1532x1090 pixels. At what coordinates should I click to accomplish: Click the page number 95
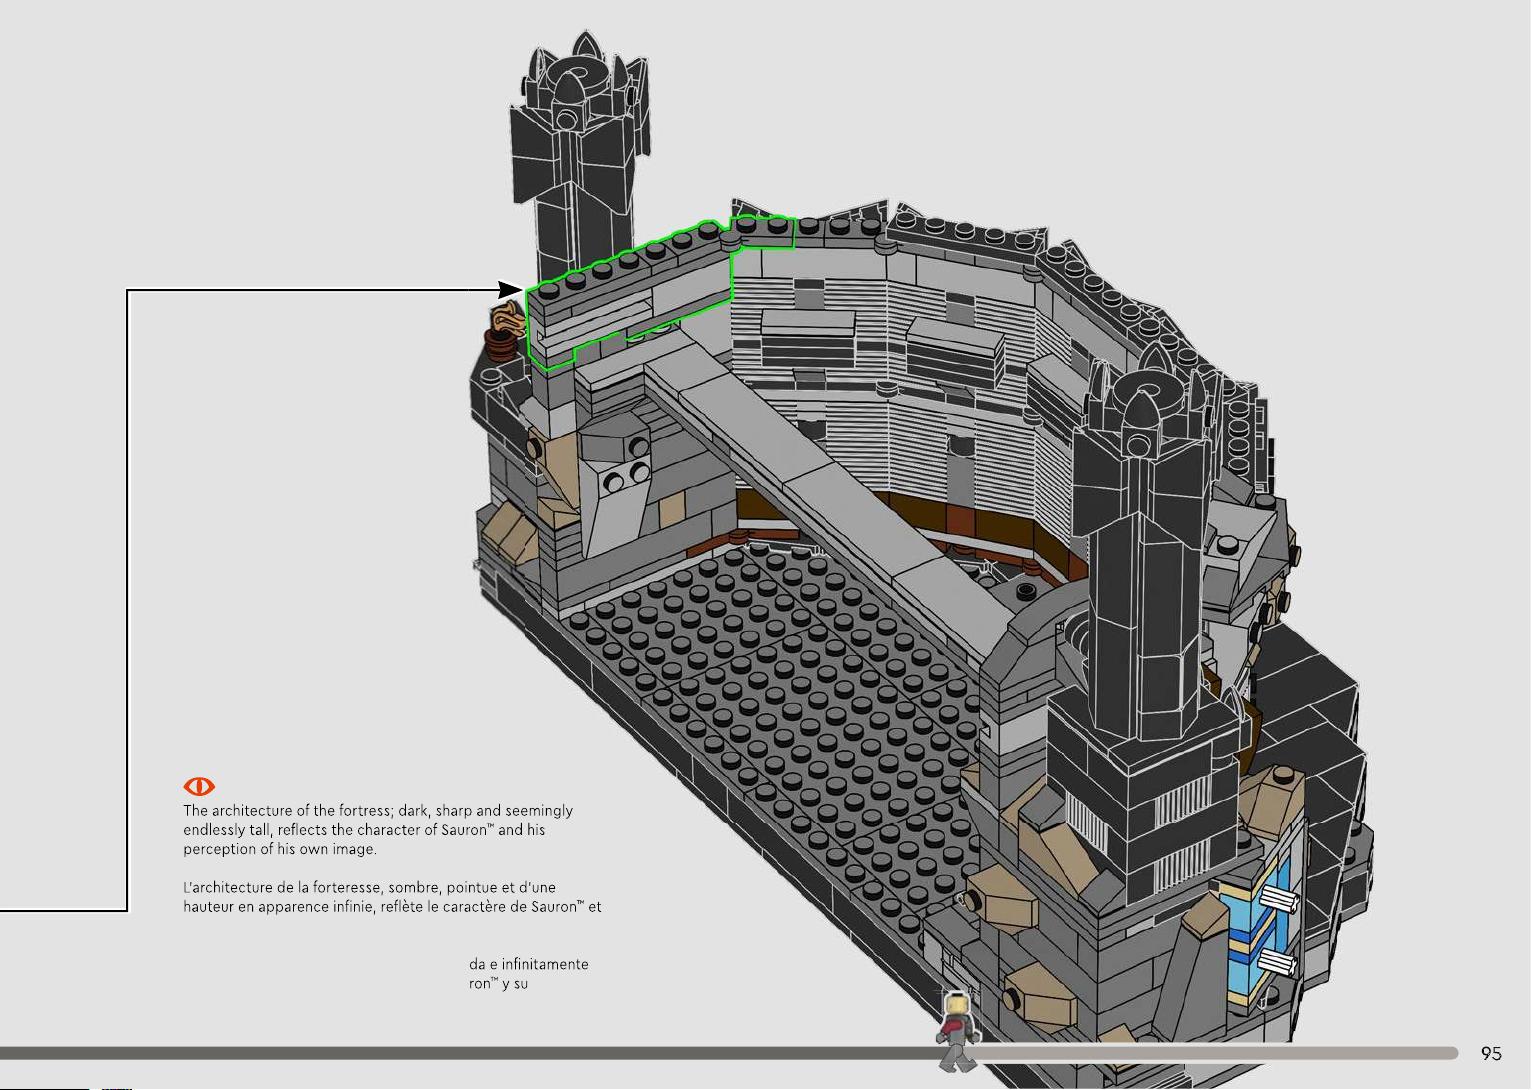pos(1491,1053)
